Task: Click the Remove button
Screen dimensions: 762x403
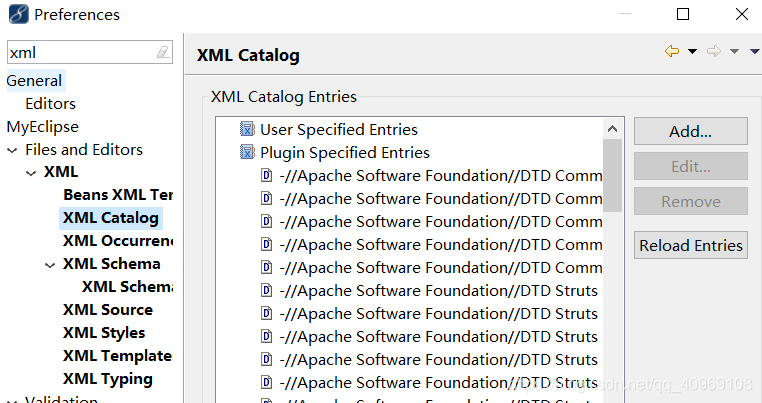Action: coord(691,201)
